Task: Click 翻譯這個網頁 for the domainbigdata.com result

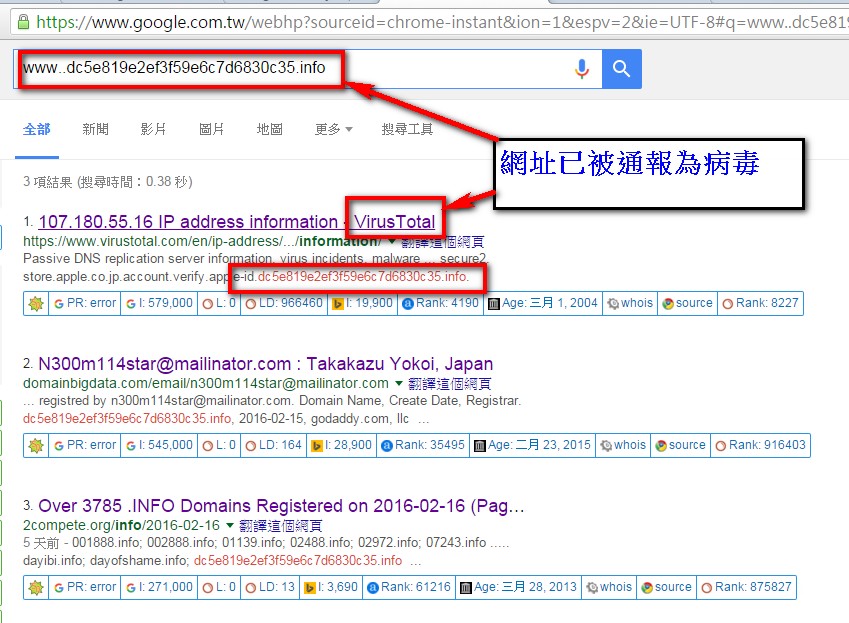Action: click(449, 384)
